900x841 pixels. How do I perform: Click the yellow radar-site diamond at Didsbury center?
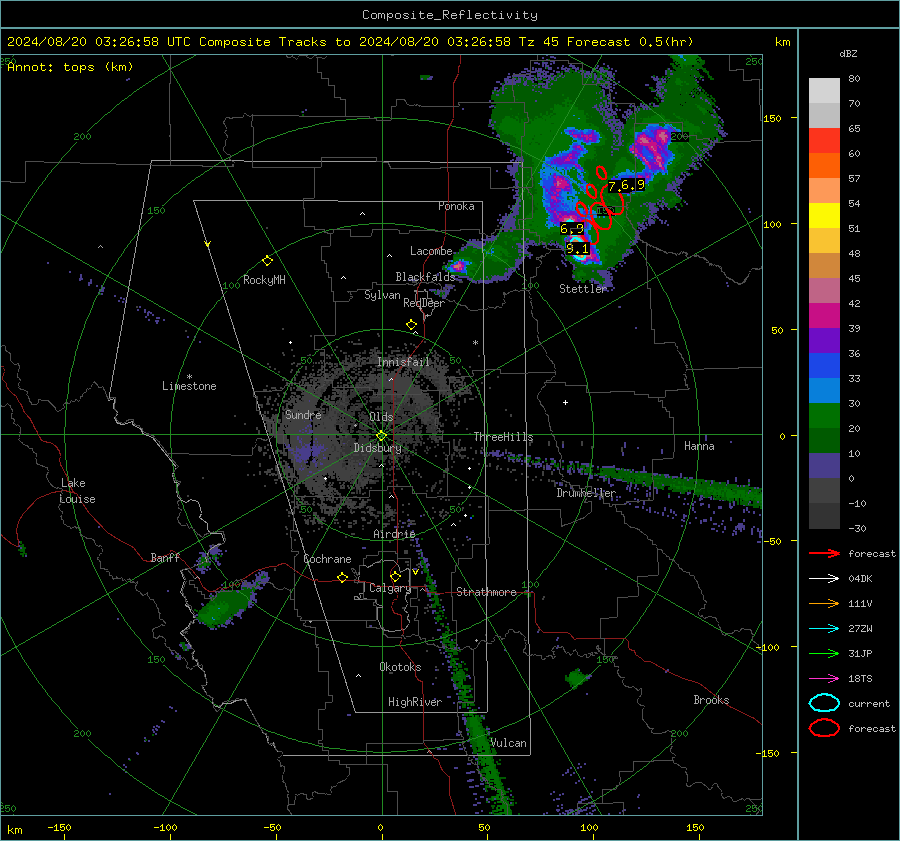coord(382,436)
